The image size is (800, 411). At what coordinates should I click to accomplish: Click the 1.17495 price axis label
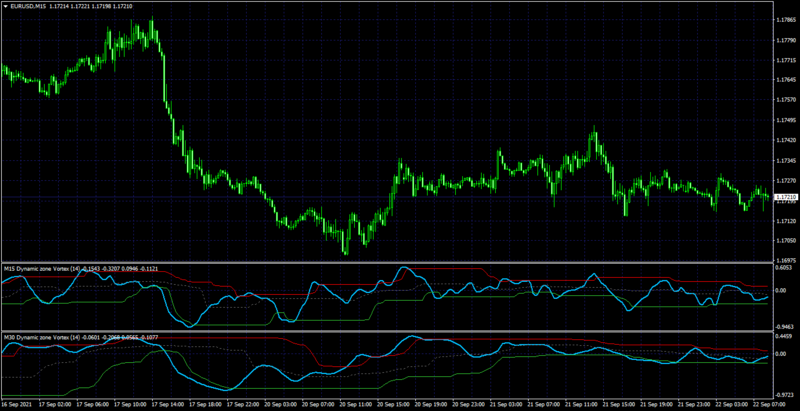click(x=785, y=120)
